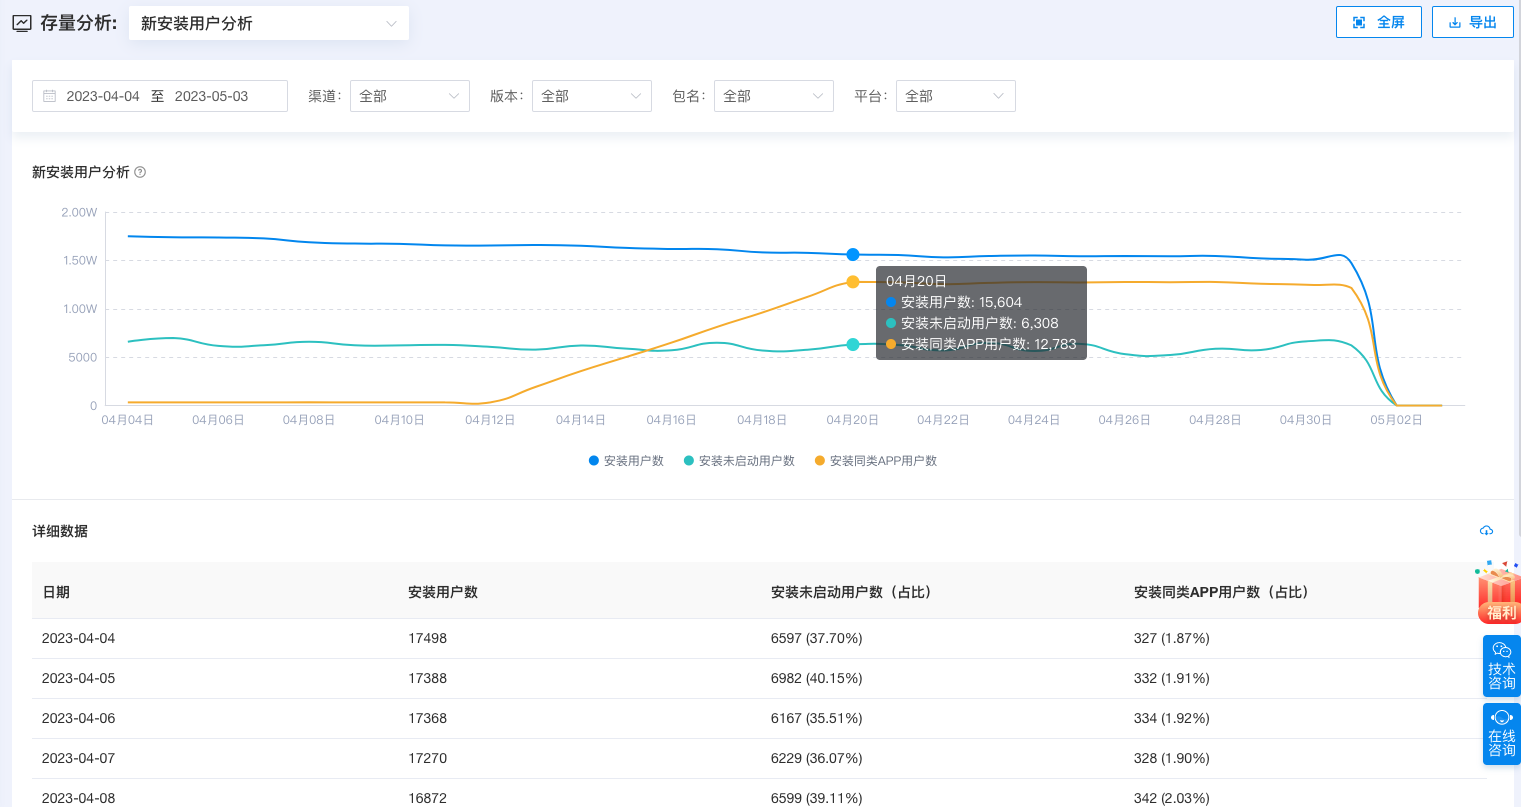1521x807 pixels.
Task: Click the cell 334 (1.92%)
Action: tap(1172, 718)
